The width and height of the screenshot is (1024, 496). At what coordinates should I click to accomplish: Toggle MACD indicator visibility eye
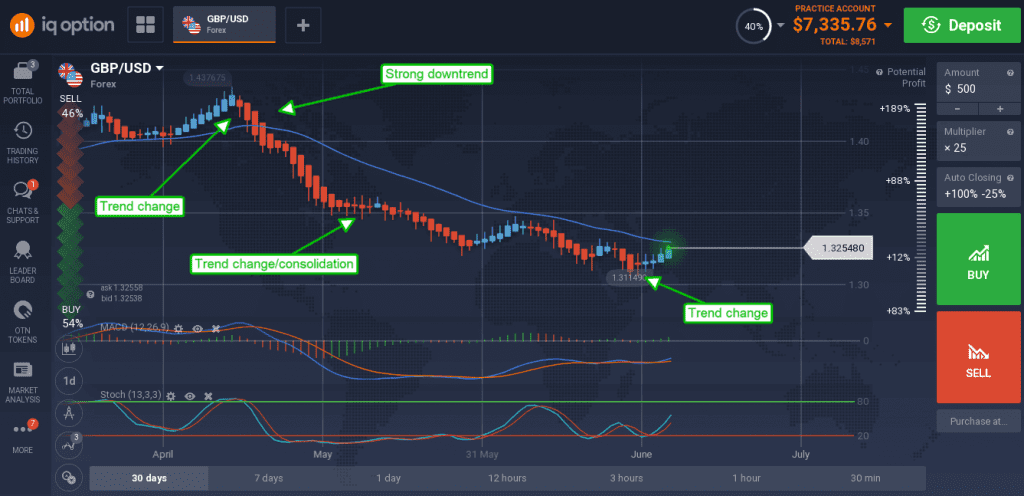pyautogui.click(x=197, y=328)
